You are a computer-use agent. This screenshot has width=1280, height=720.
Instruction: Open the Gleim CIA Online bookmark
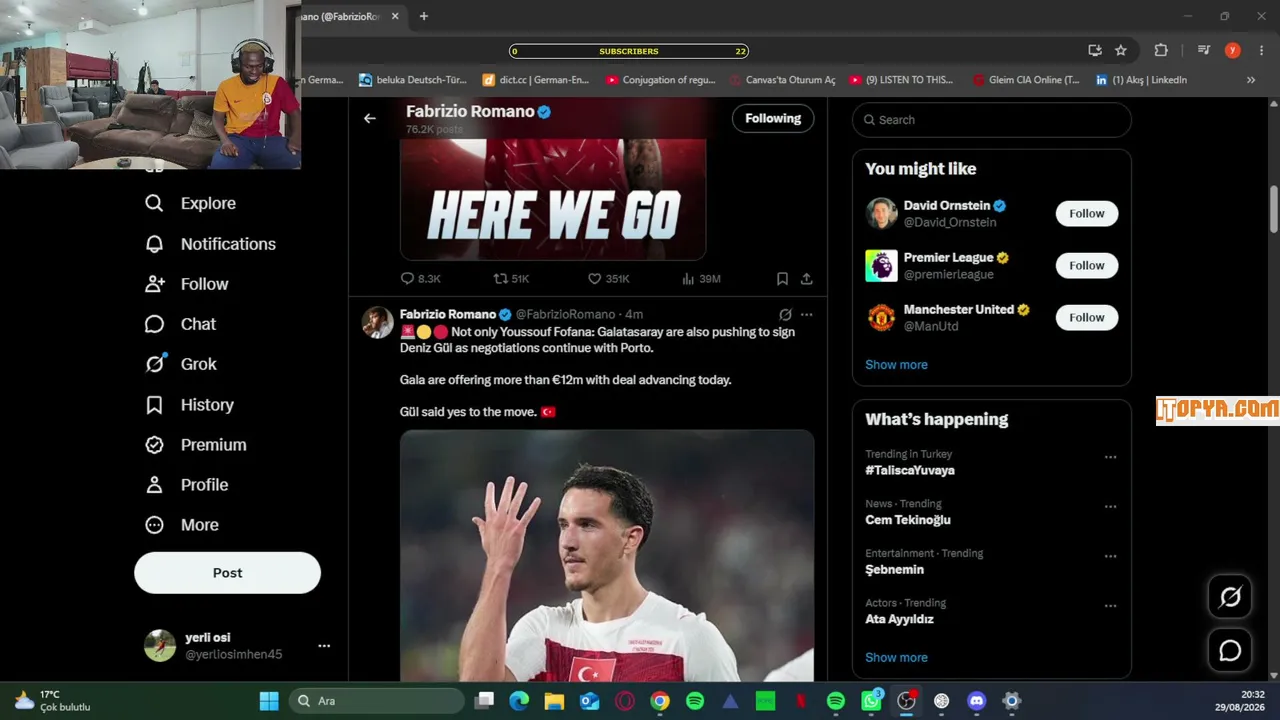pyautogui.click(x=1026, y=80)
